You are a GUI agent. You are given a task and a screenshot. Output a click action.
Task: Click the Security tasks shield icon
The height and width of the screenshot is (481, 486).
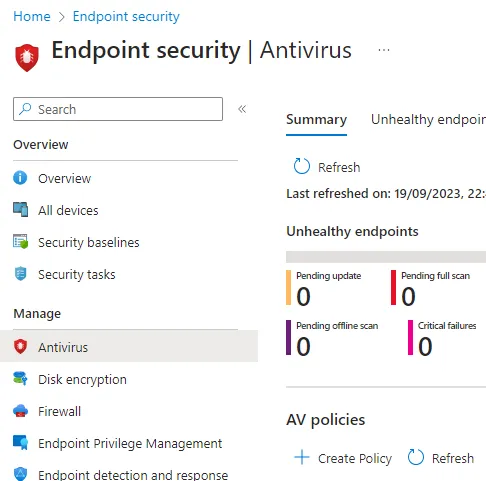pos(20,274)
